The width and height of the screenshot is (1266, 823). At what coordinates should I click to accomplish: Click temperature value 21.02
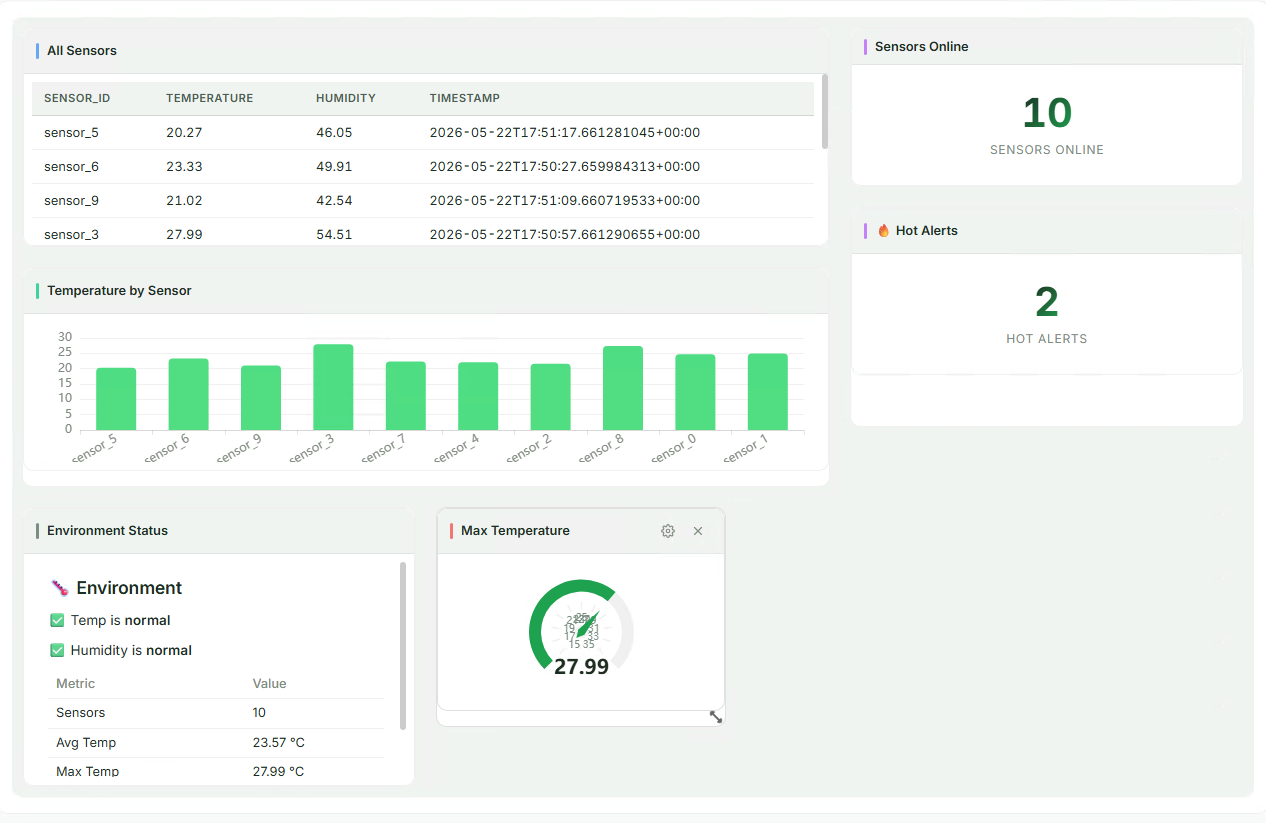click(184, 200)
